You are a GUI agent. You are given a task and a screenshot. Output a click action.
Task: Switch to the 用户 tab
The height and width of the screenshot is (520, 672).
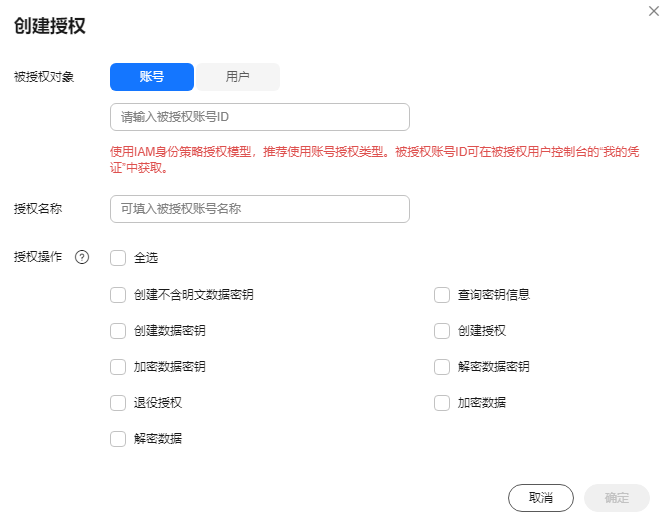click(237, 77)
